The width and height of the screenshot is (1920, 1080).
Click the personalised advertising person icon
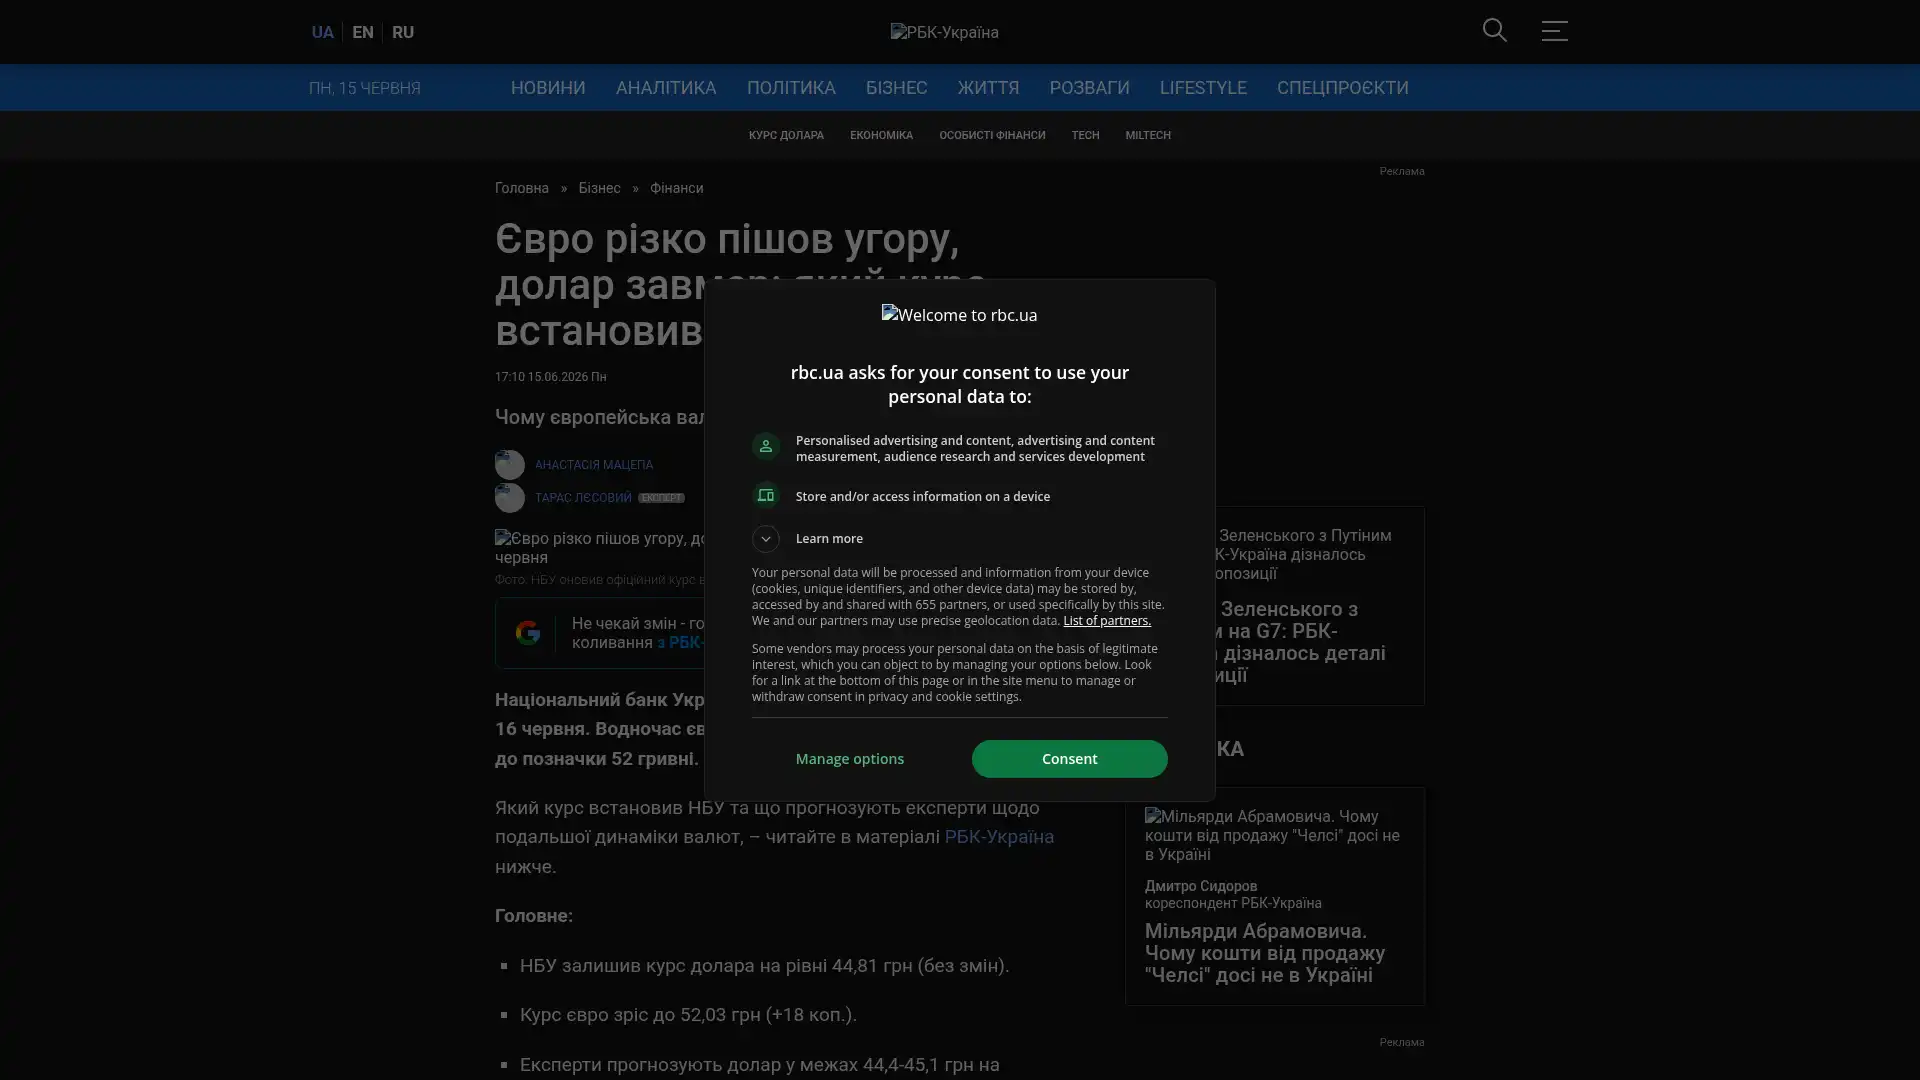[766, 447]
